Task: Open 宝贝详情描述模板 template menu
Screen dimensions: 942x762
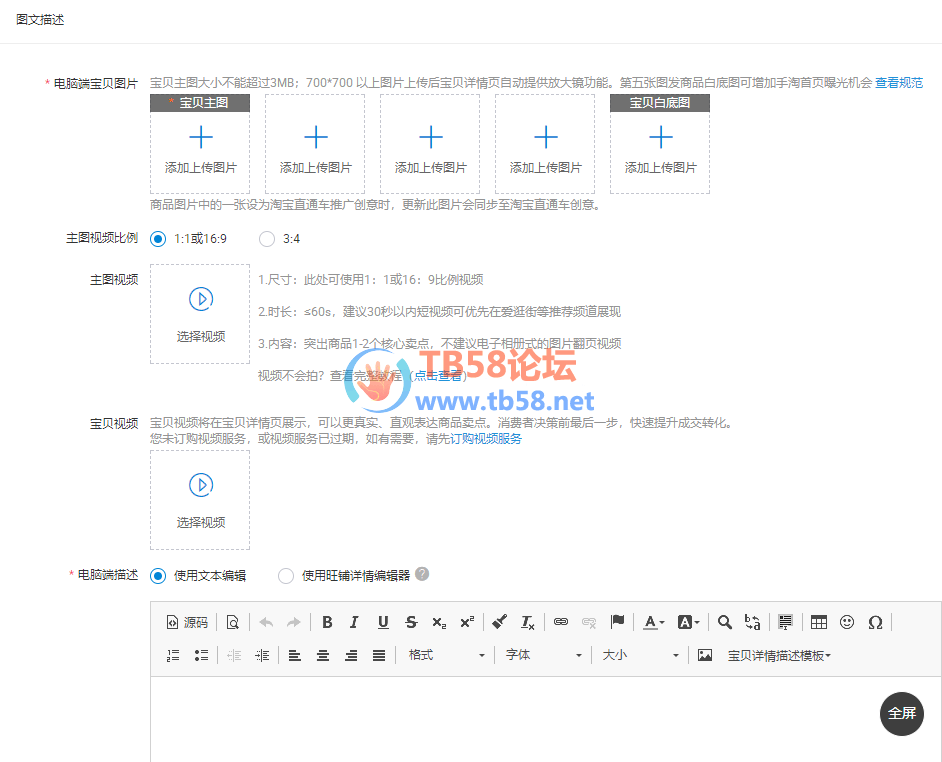Action: pos(779,656)
